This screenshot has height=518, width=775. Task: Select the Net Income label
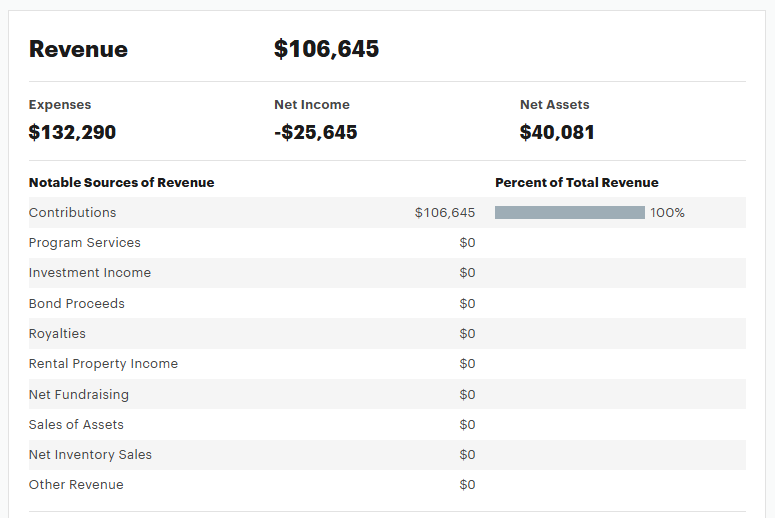[312, 105]
